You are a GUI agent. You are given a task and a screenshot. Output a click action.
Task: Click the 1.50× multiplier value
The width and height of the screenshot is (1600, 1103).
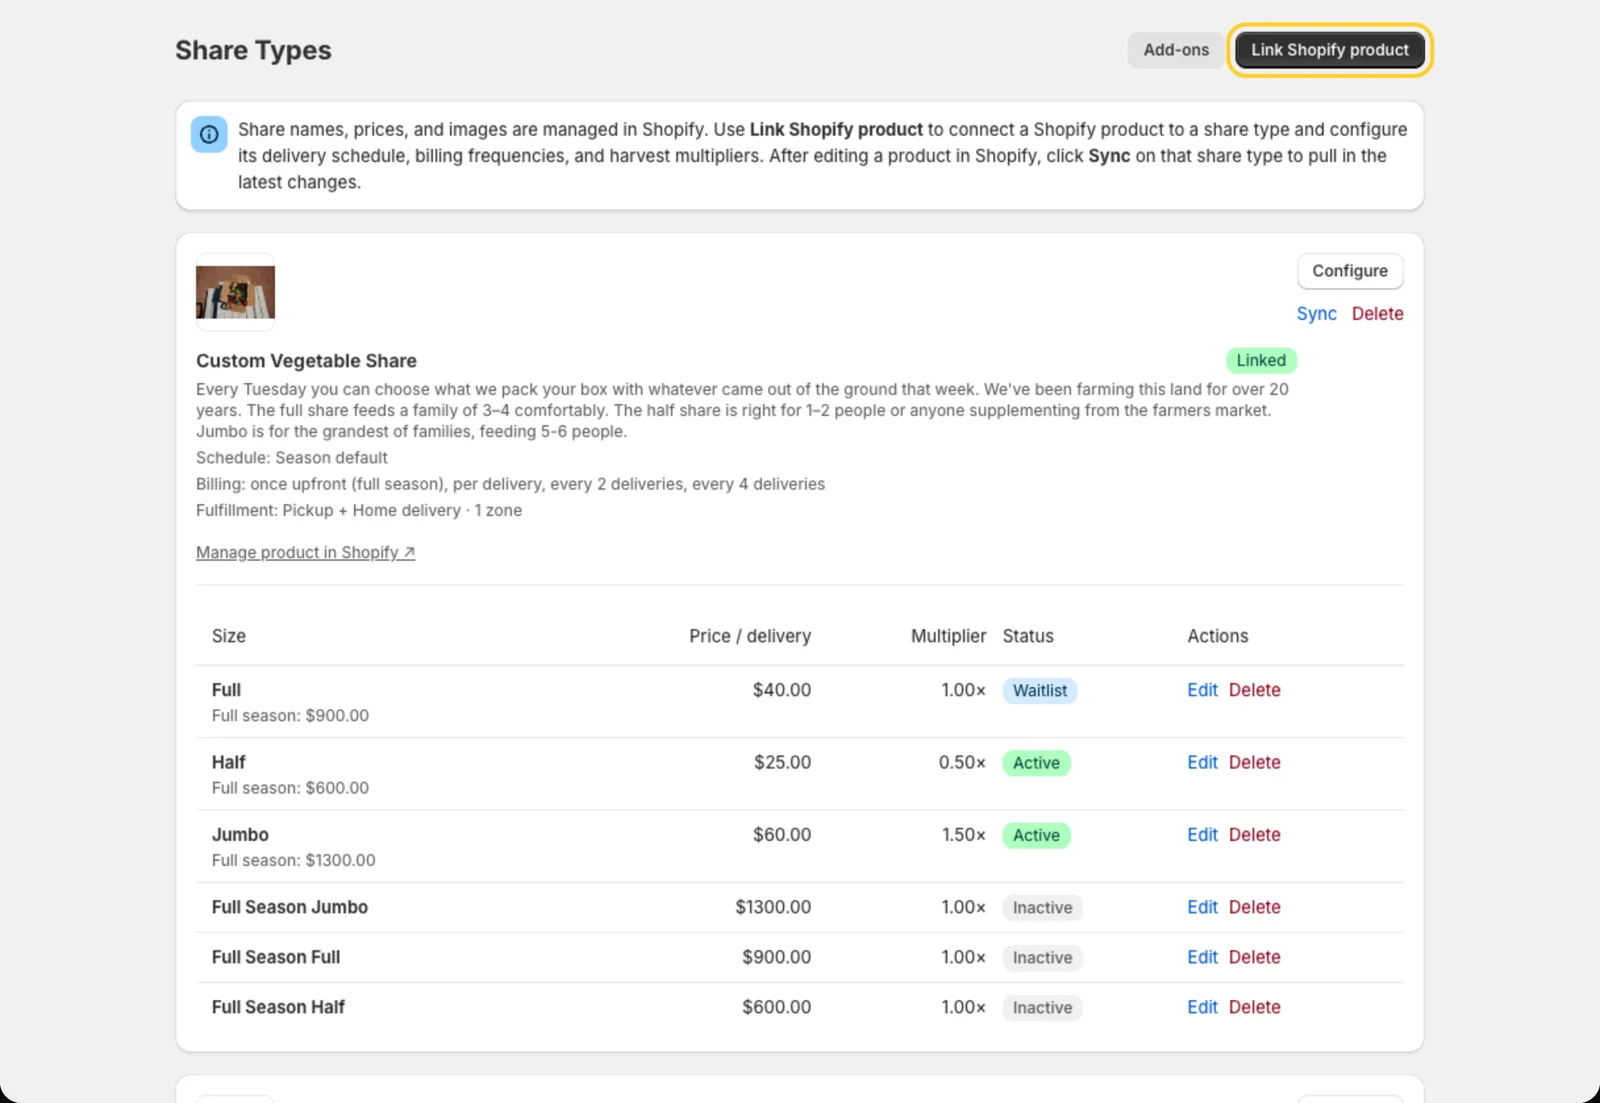point(964,835)
